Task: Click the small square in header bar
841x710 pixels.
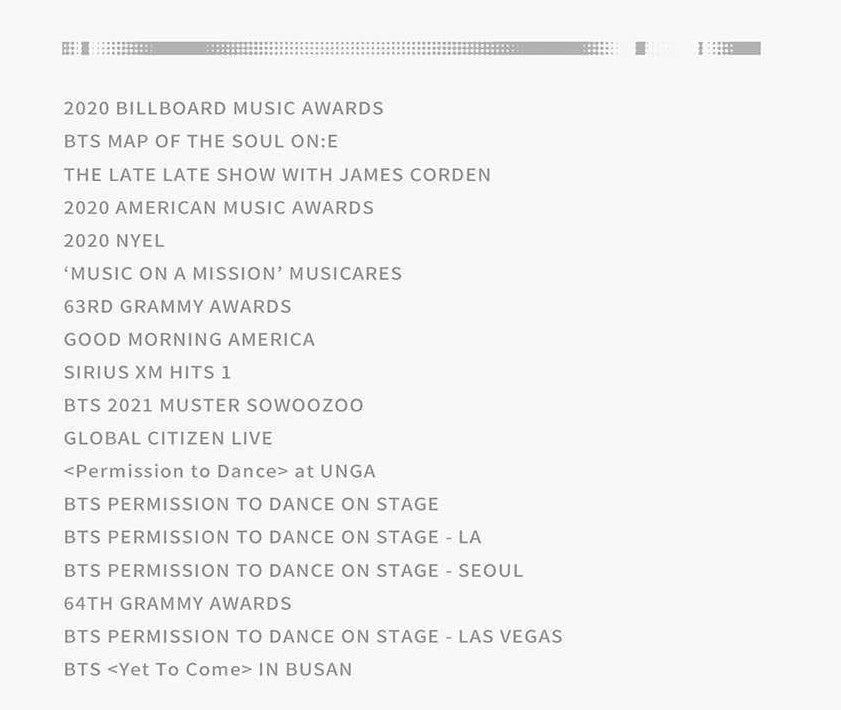Action: [x=640, y=48]
